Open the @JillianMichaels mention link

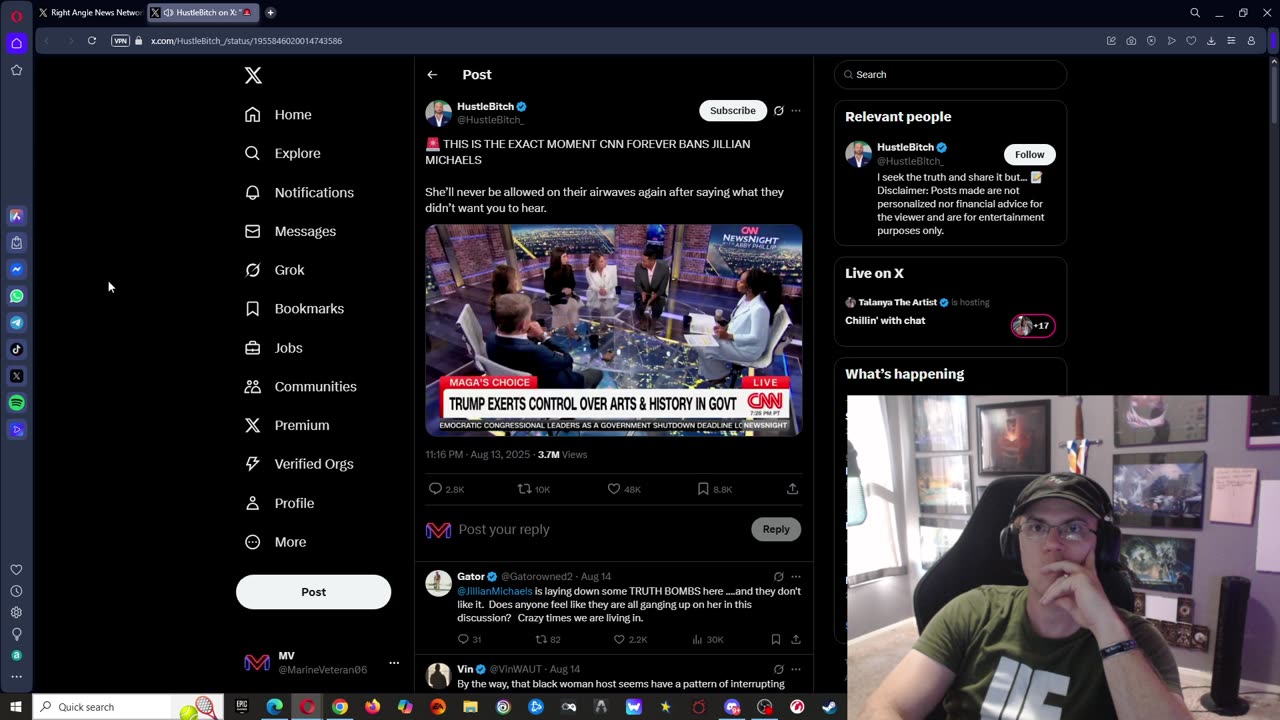click(495, 591)
